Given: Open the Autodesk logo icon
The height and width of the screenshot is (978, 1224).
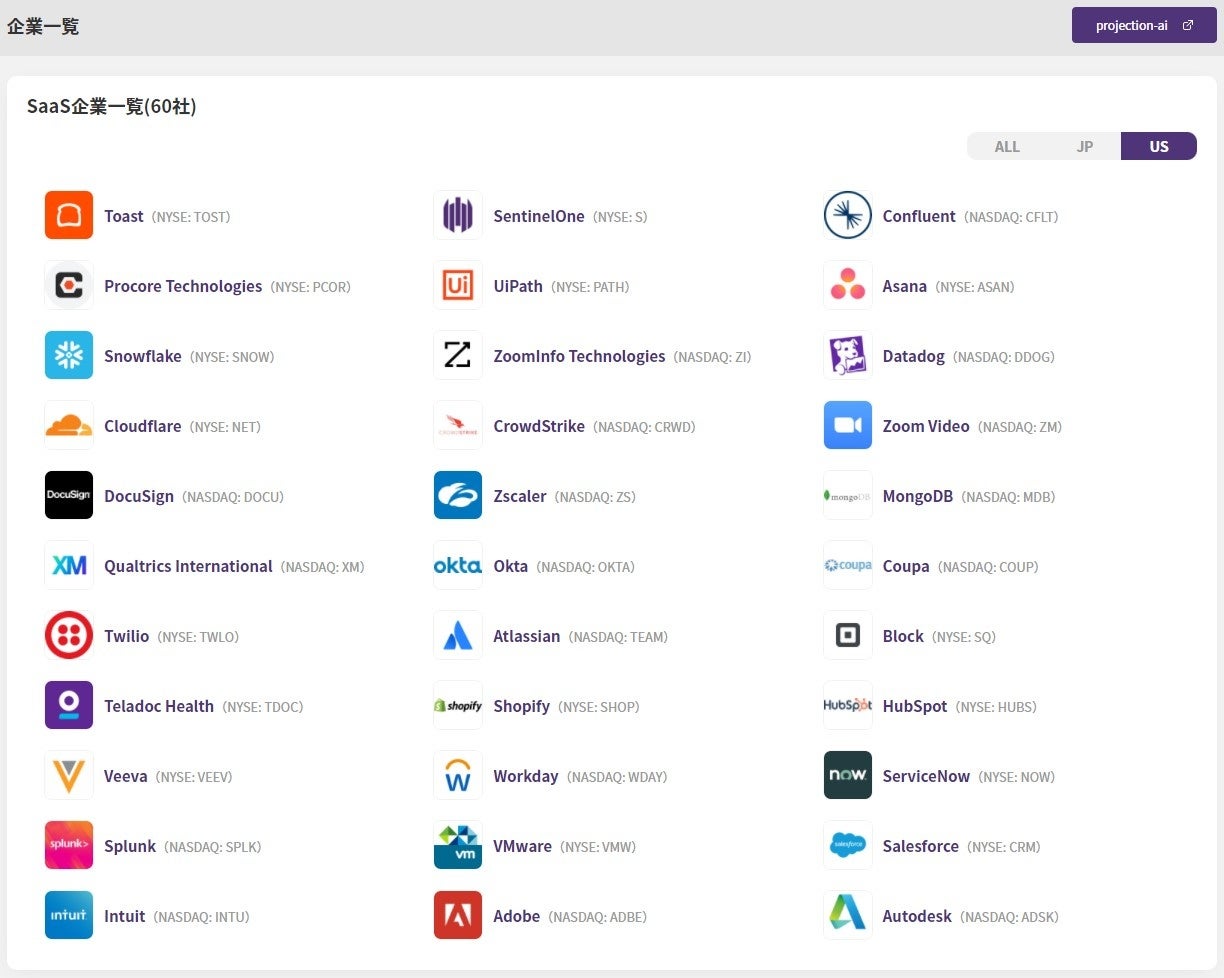Looking at the screenshot, I should [848, 915].
